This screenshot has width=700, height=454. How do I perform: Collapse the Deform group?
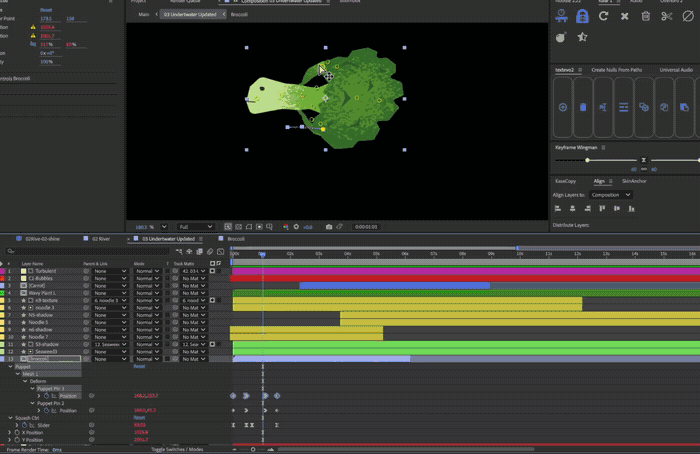click(25, 381)
